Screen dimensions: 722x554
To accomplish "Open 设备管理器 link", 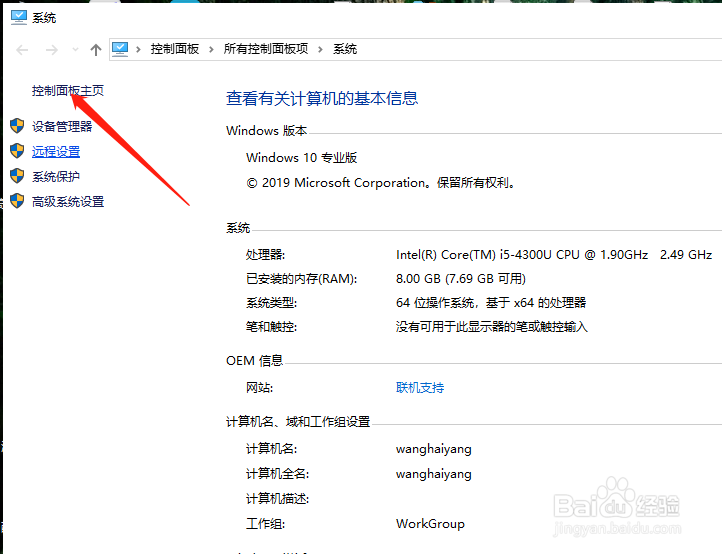I will click(62, 126).
